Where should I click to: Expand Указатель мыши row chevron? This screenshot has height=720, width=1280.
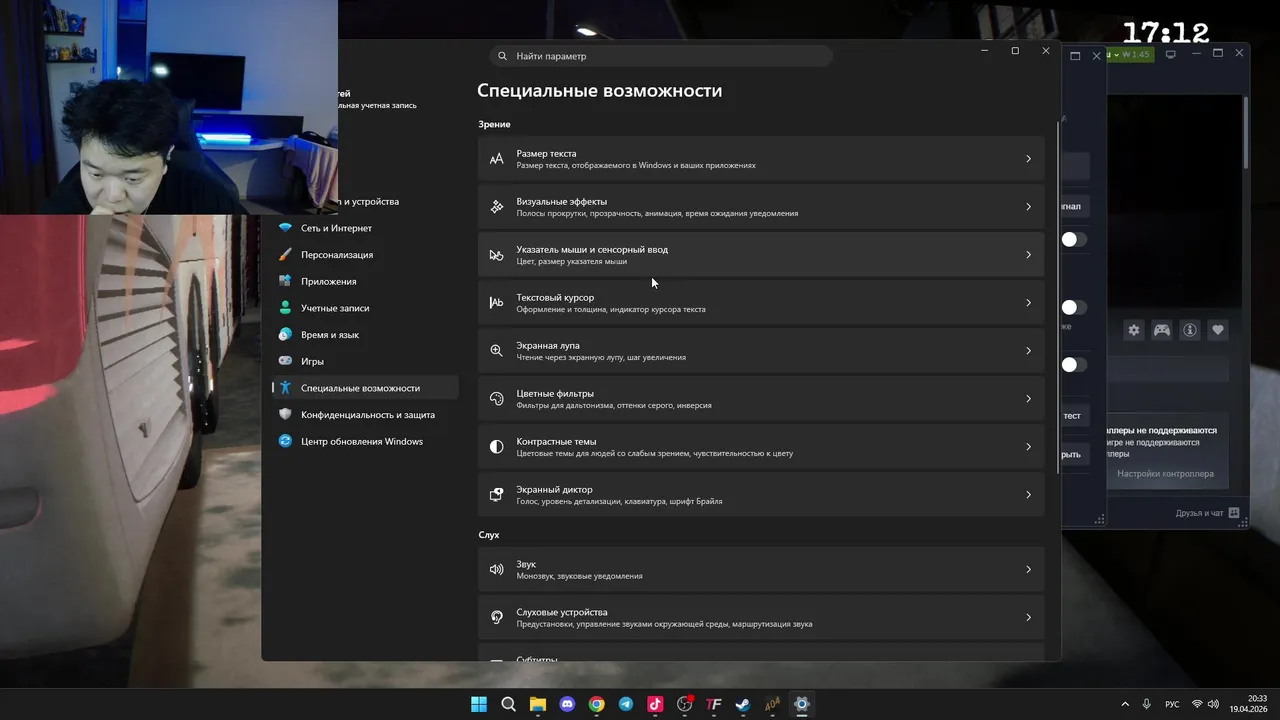pyautogui.click(x=1028, y=255)
